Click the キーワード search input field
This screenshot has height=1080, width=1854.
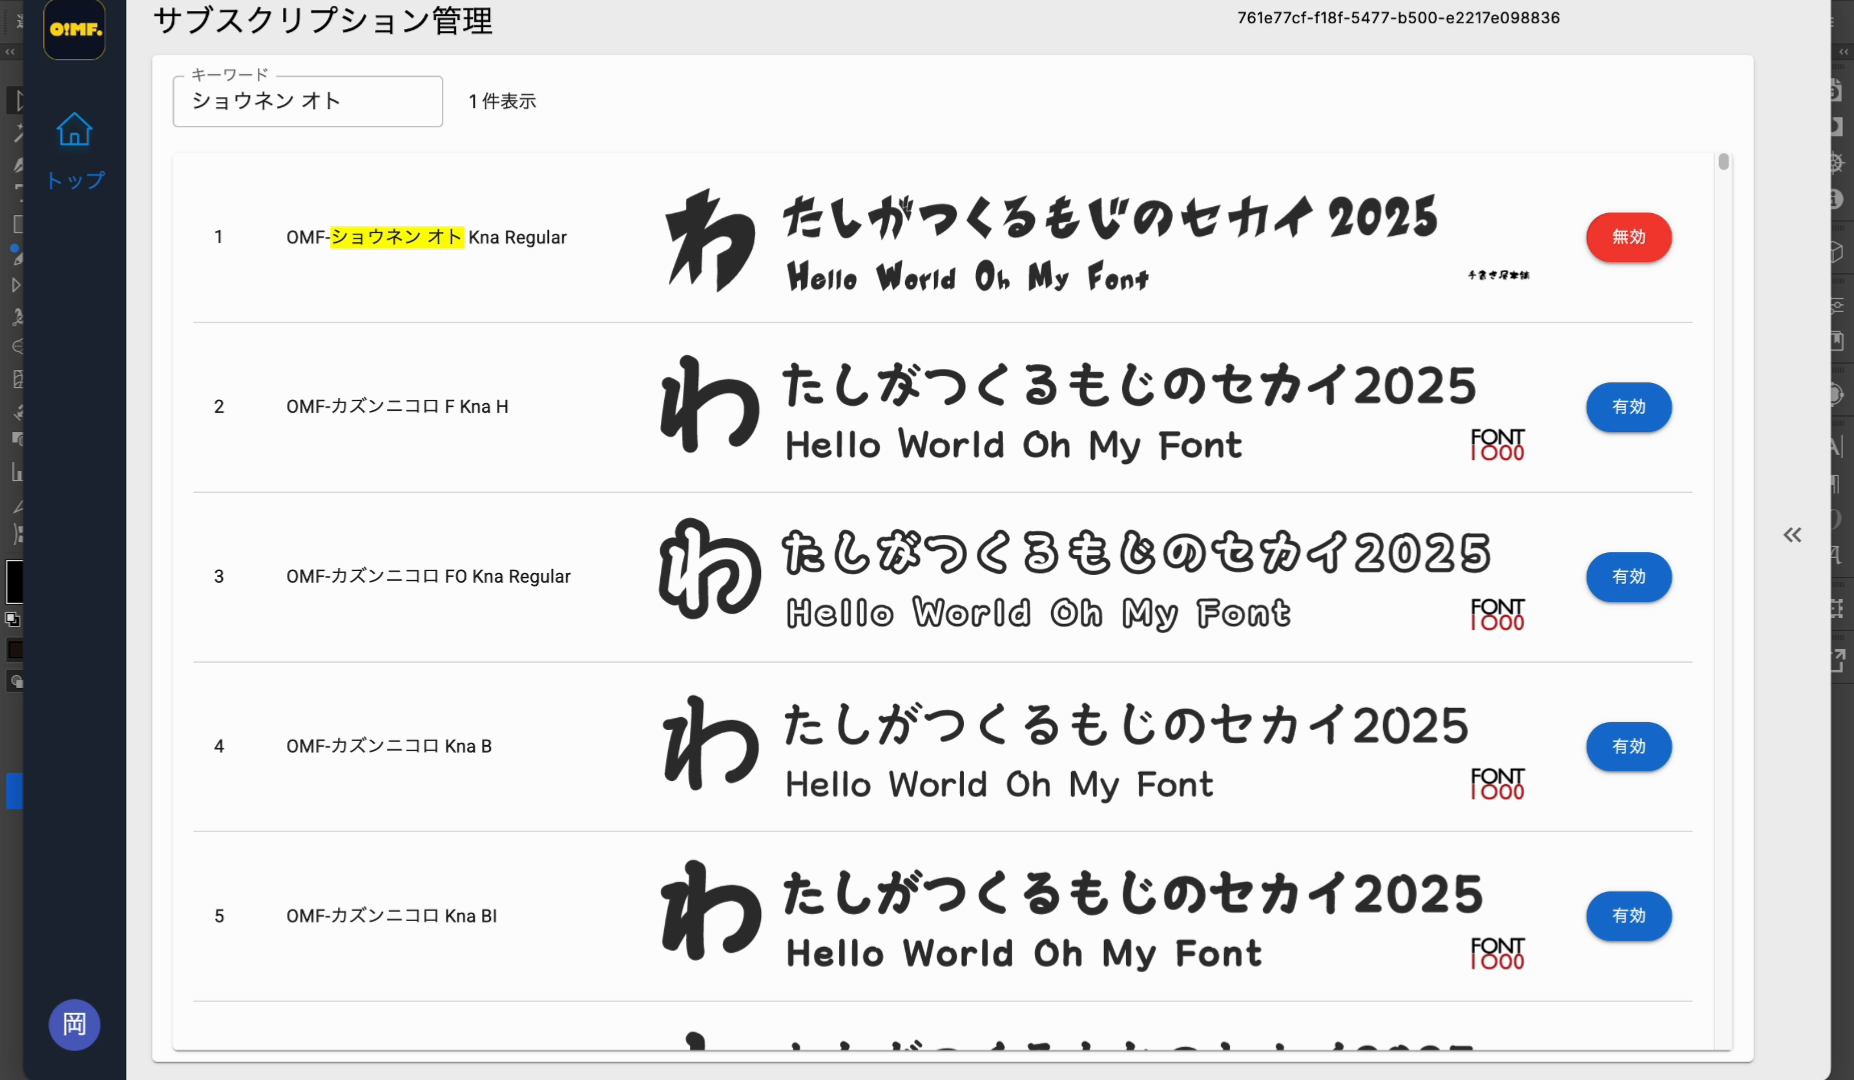[x=308, y=101]
